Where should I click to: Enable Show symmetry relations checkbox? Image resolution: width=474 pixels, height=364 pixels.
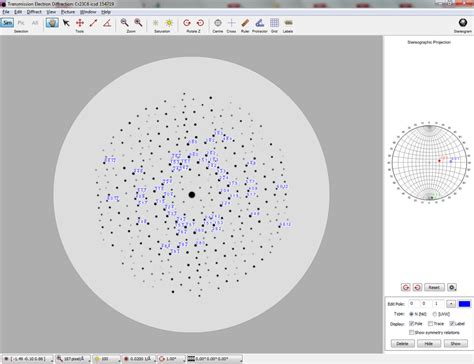[x=412, y=333]
